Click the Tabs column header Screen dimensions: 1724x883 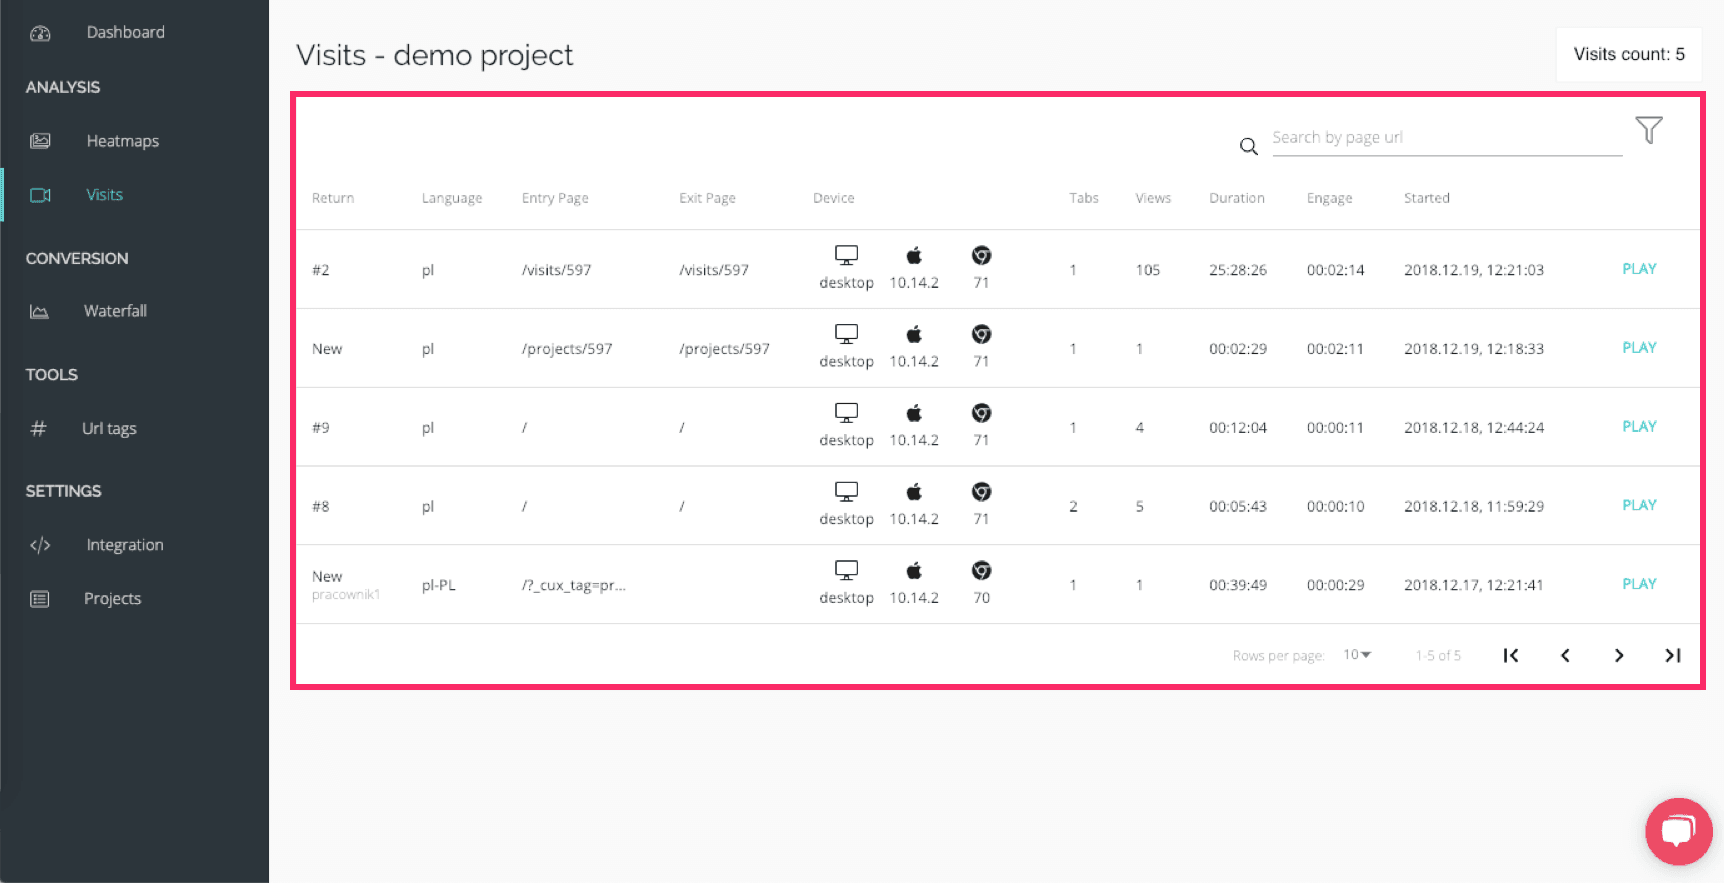(x=1084, y=198)
